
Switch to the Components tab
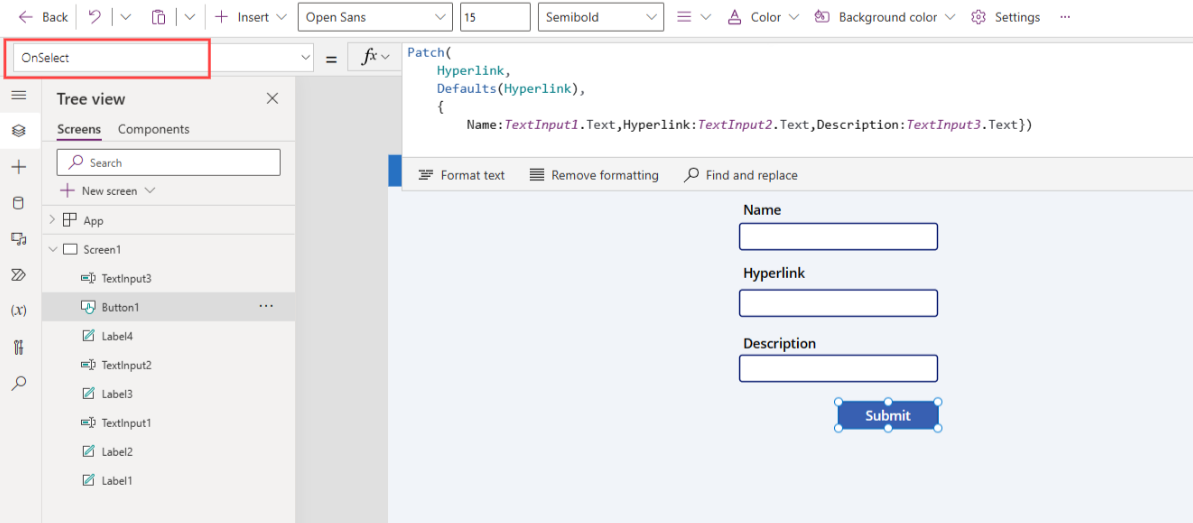pos(153,129)
